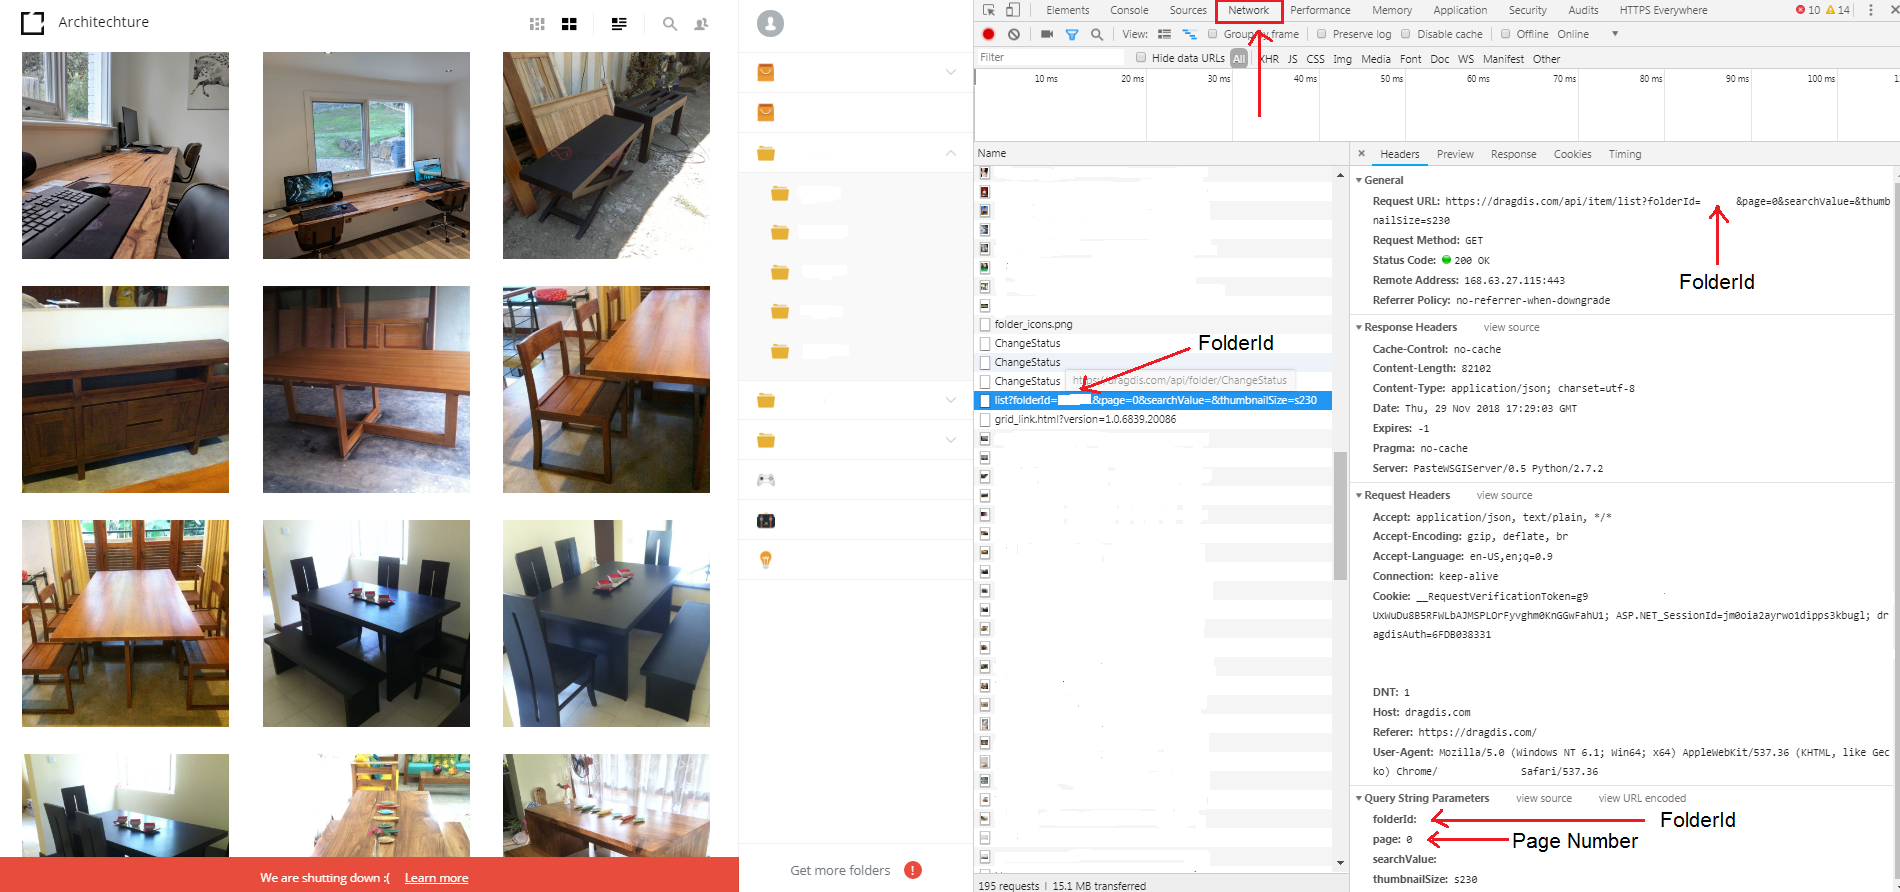Enable capture screenshots camera icon
The height and width of the screenshot is (892, 1900).
point(1047,34)
